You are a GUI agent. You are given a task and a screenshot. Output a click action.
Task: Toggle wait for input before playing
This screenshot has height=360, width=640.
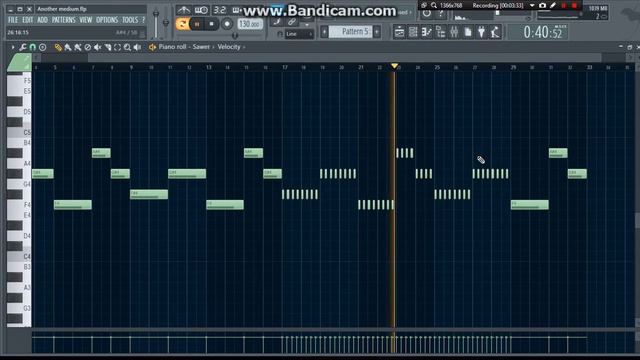[202, 10]
